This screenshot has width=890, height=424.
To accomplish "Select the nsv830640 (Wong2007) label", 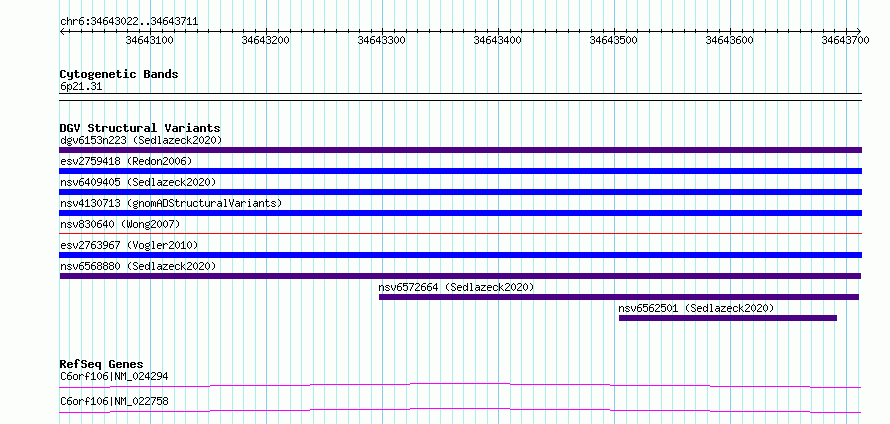I will tap(120, 224).
